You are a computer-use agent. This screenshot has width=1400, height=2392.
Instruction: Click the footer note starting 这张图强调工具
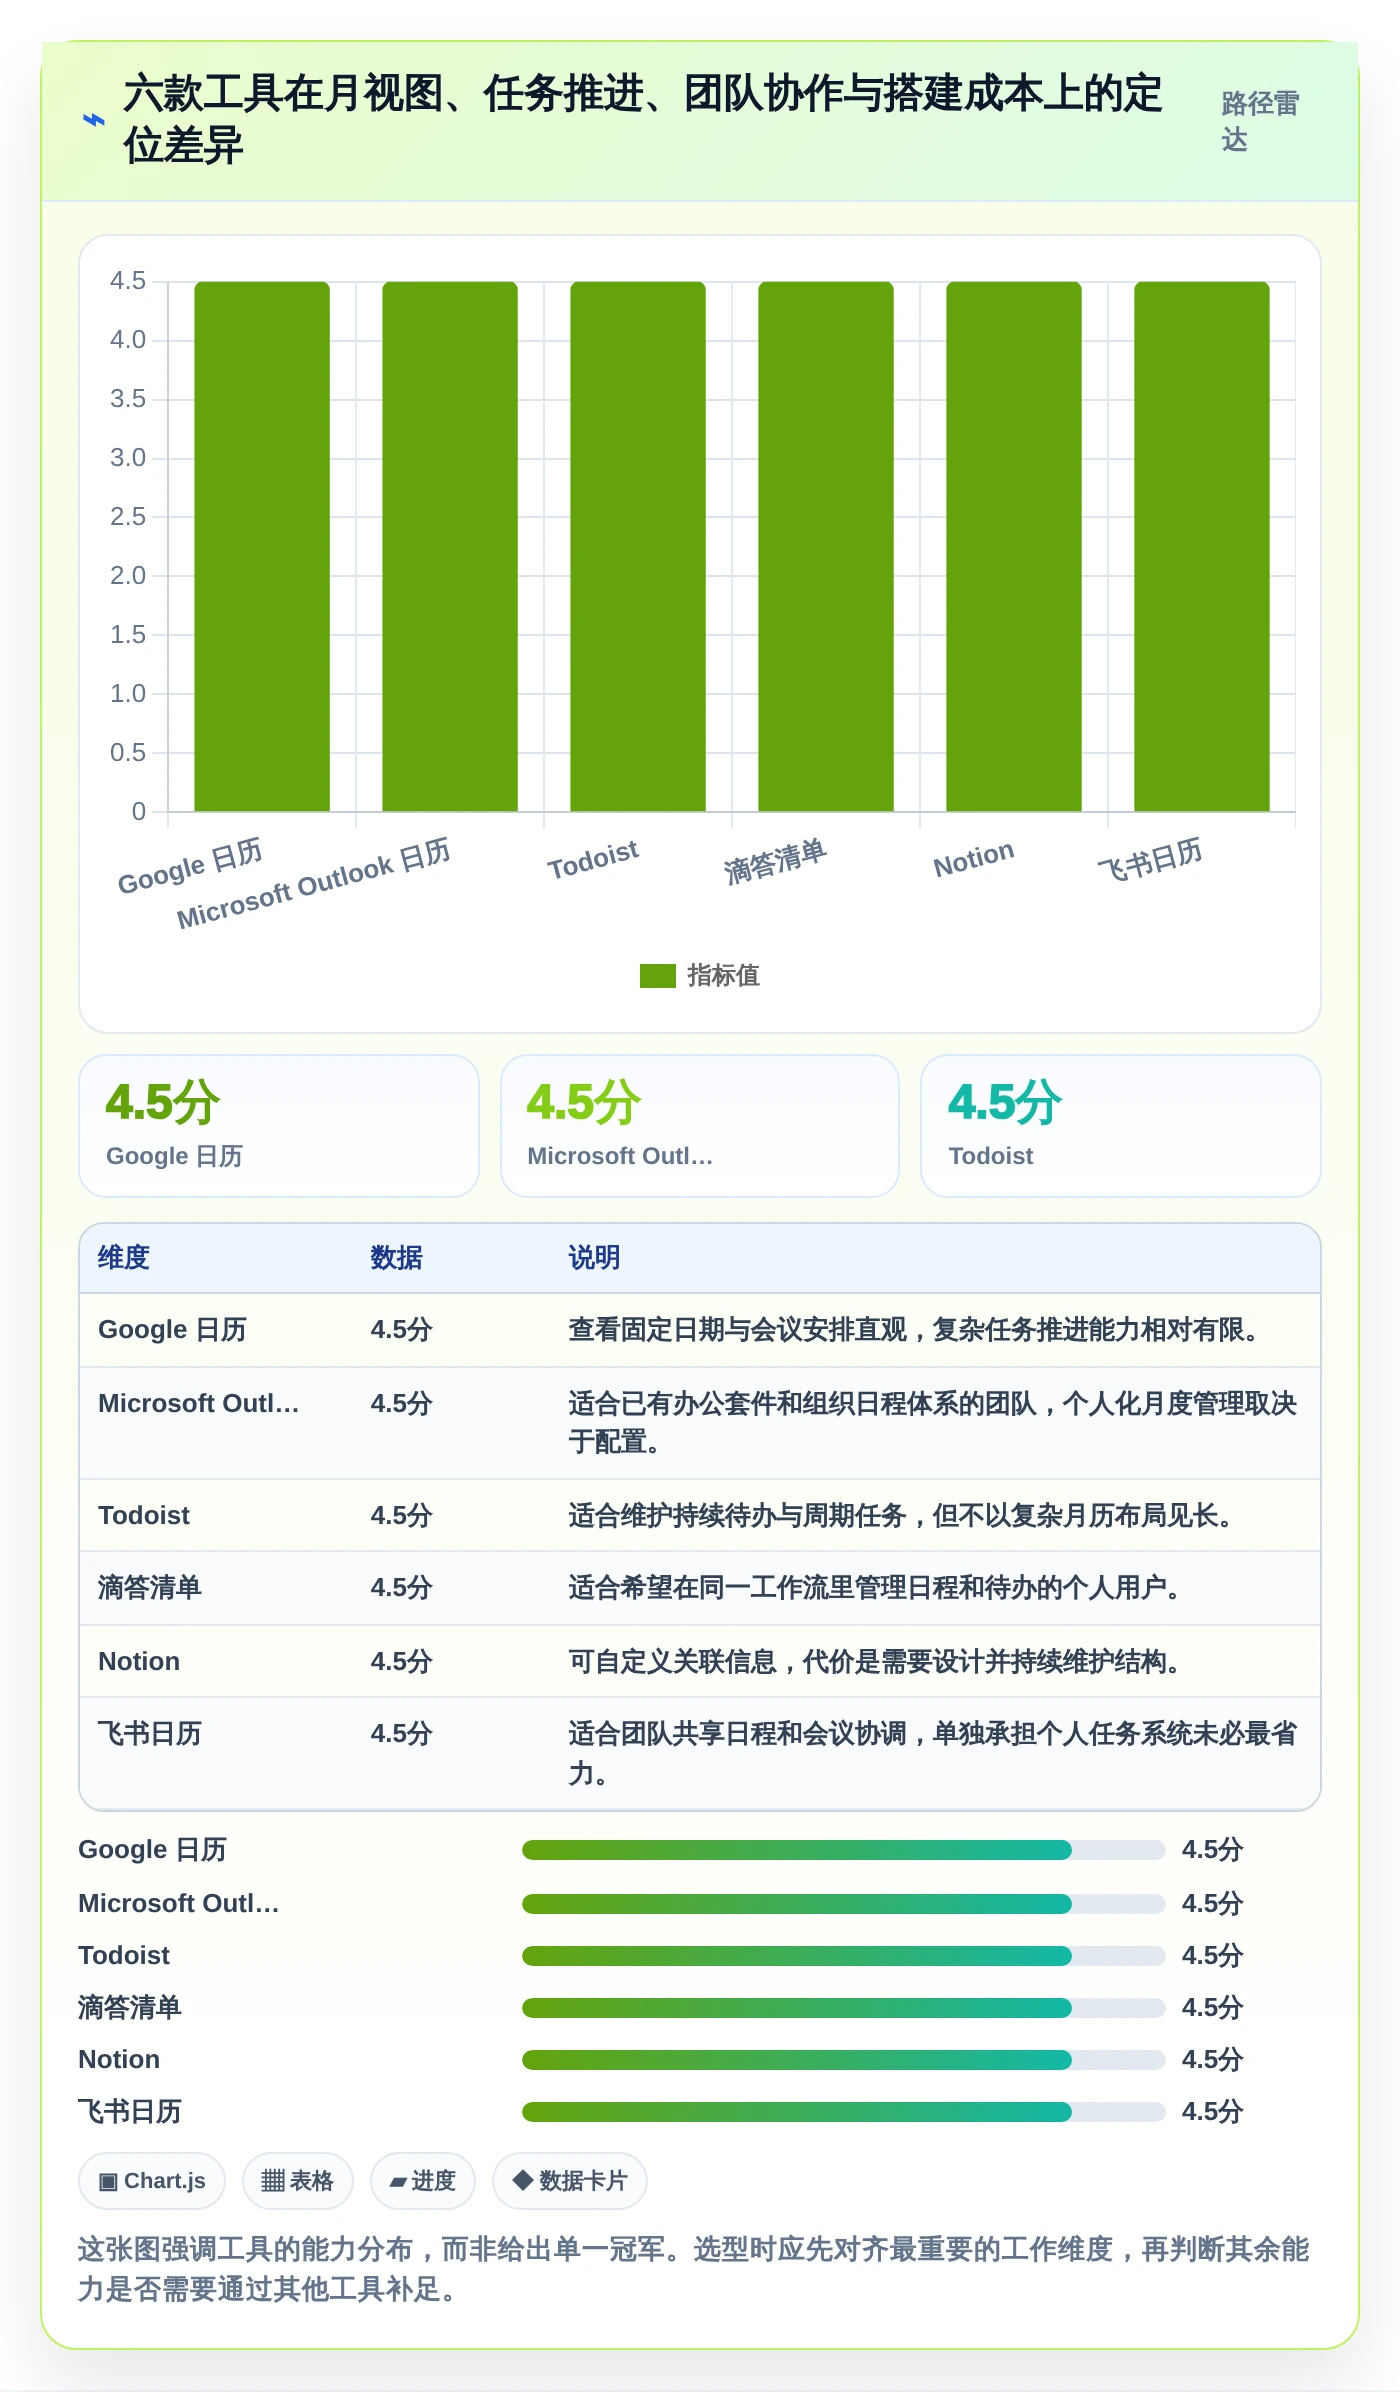point(694,2269)
